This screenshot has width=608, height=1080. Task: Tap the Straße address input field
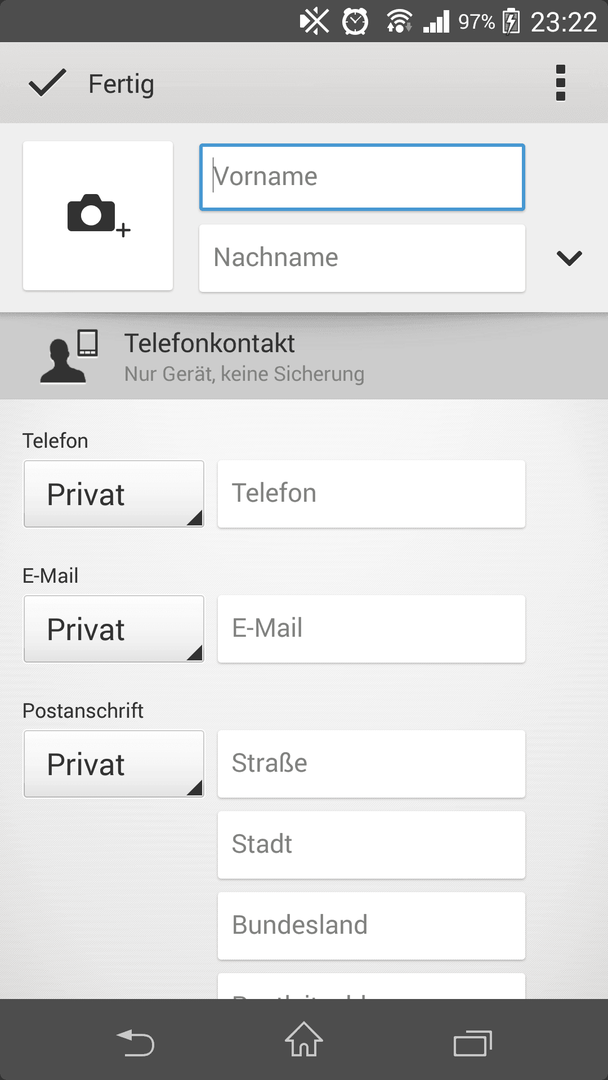[x=371, y=764]
